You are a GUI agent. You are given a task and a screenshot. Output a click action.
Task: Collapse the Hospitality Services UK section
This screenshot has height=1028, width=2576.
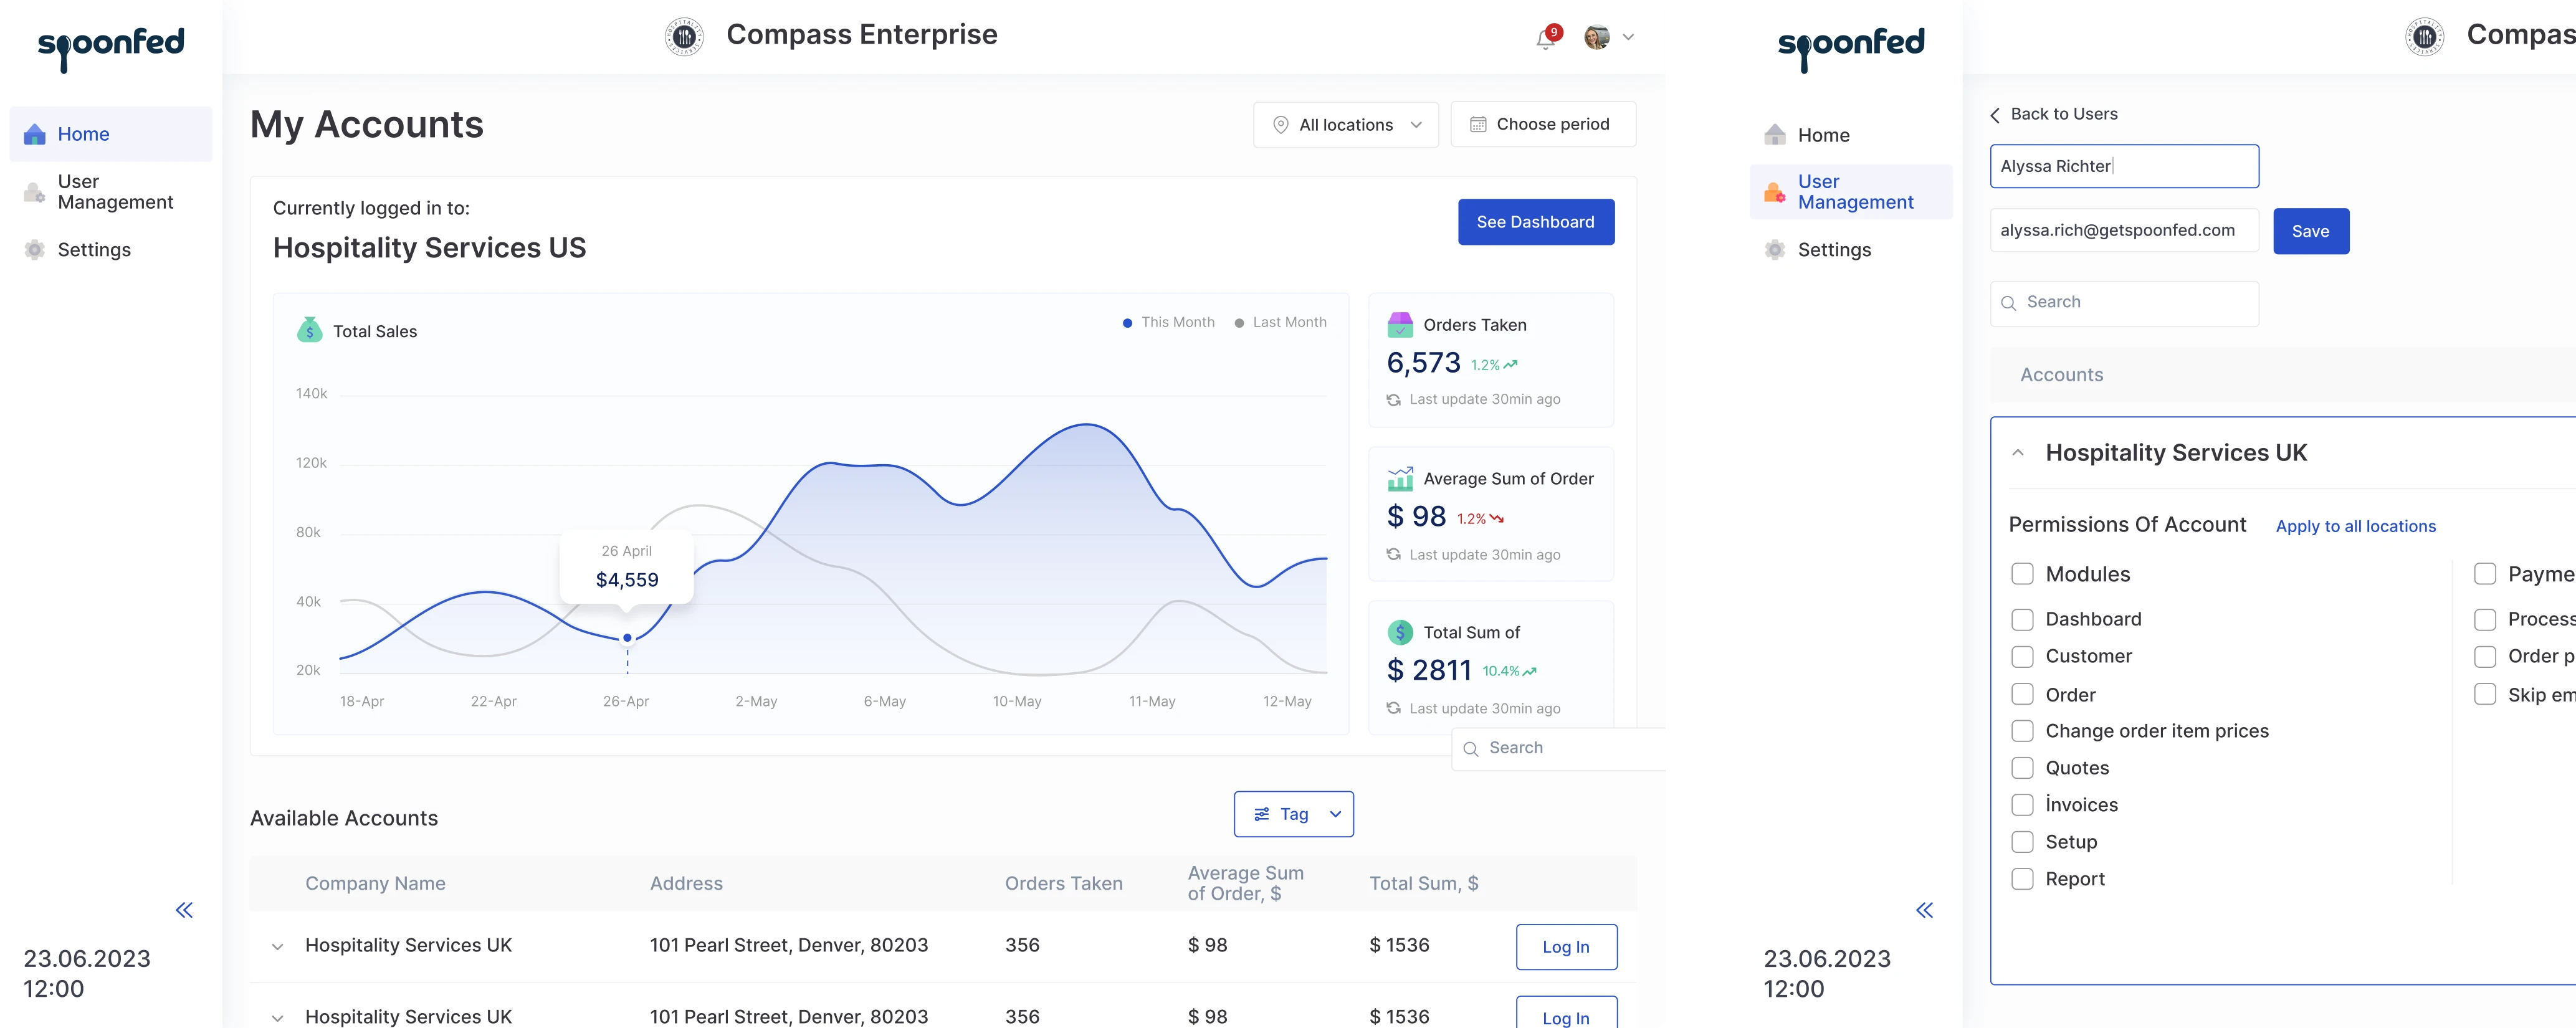click(2018, 453)
